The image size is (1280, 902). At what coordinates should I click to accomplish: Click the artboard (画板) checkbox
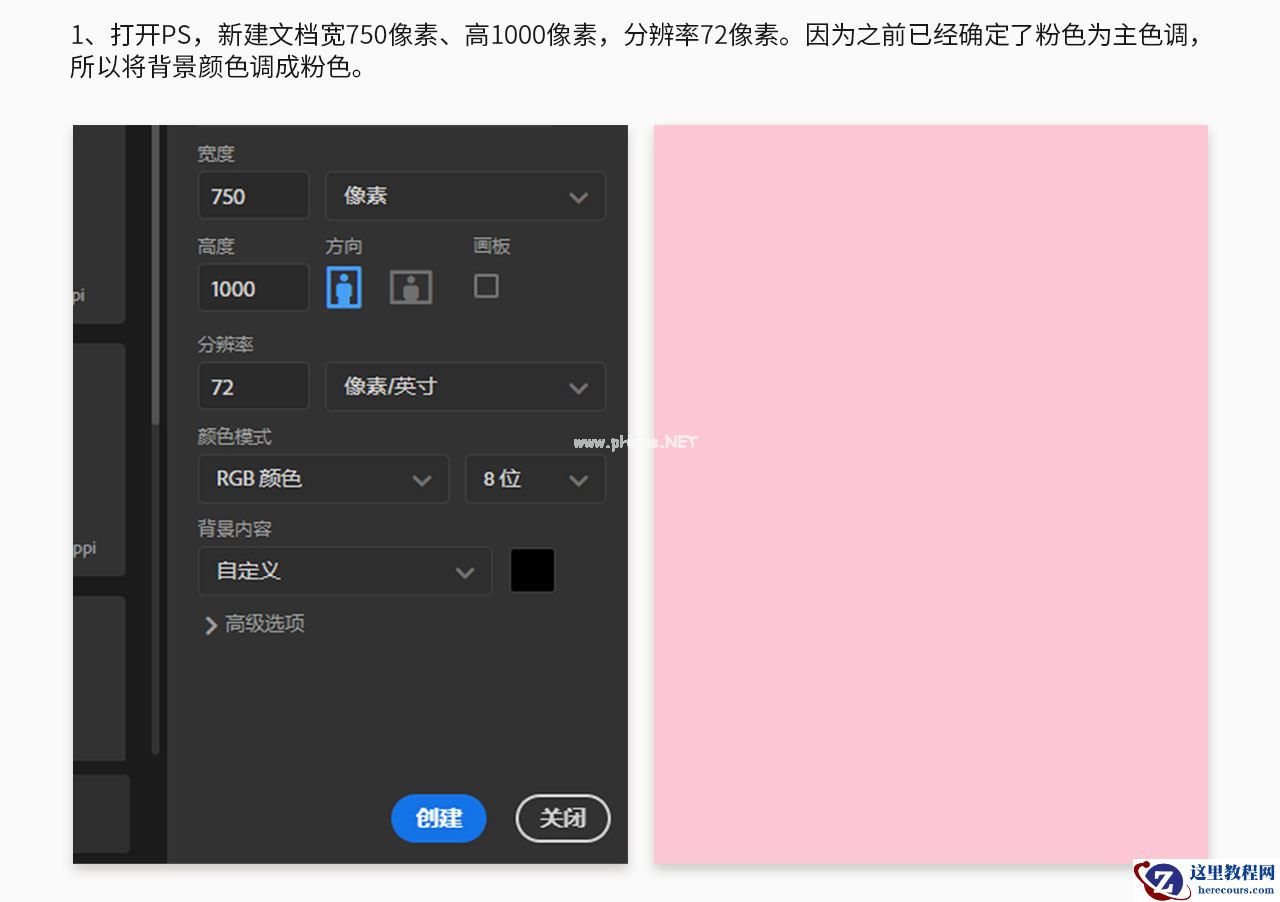(486, 286)
